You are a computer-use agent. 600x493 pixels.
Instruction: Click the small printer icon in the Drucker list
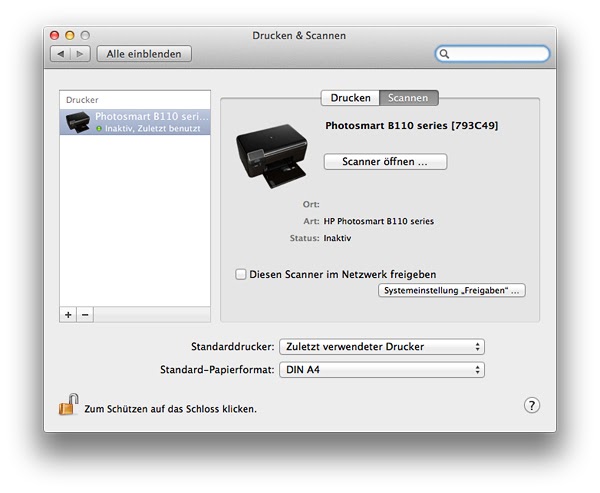[x=78, y=122]
